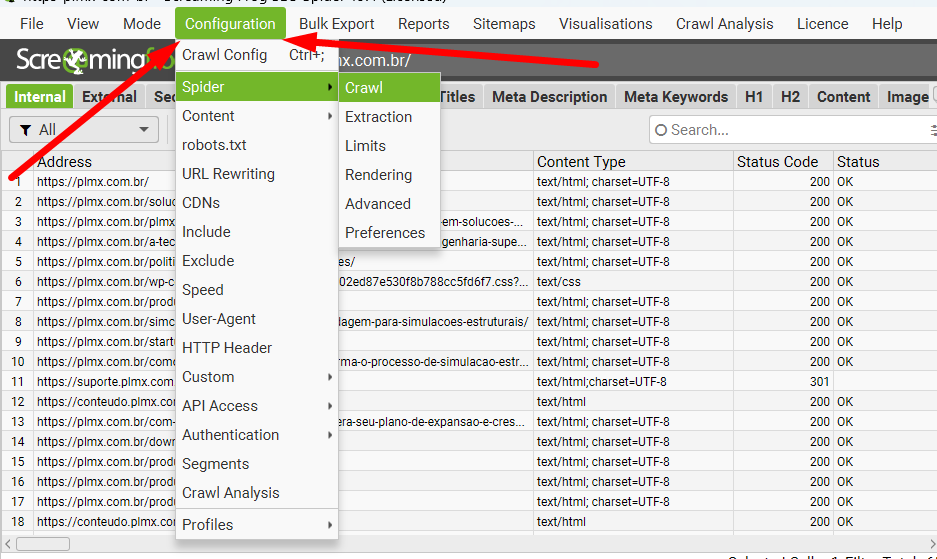Click the horizontal scrollbar thumb

click(42, 544)
